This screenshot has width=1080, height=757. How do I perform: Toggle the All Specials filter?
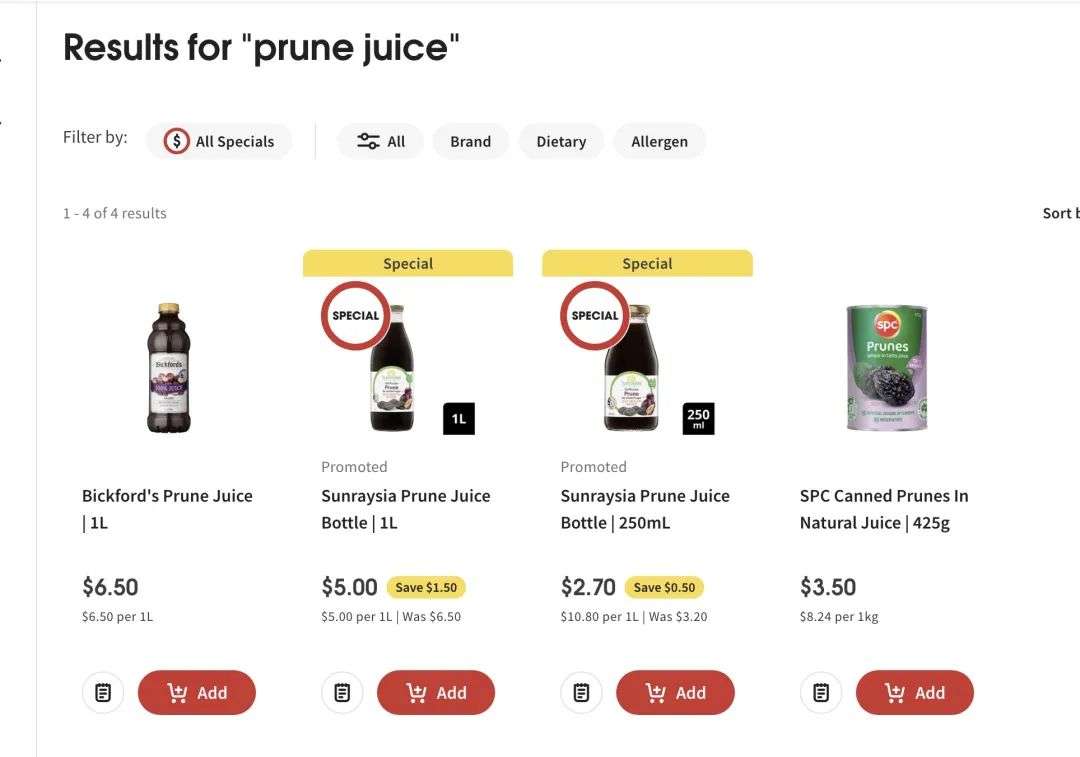click(x=219, y=141)
